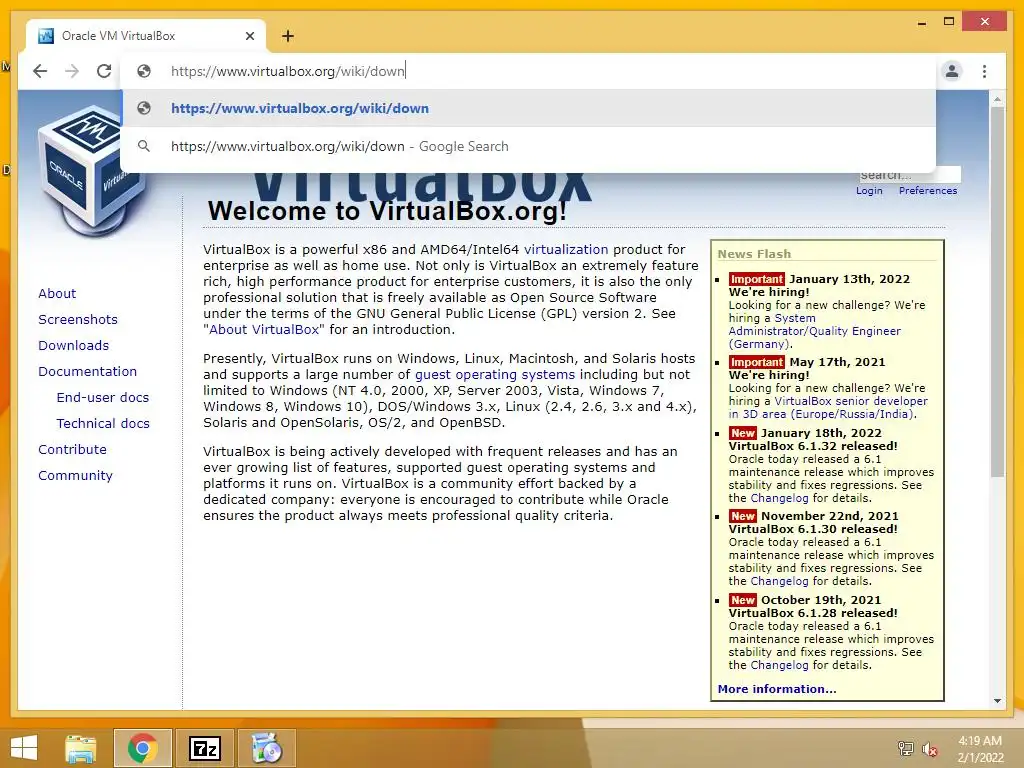
Task: Click the site search field
Action: coord(909,174)
